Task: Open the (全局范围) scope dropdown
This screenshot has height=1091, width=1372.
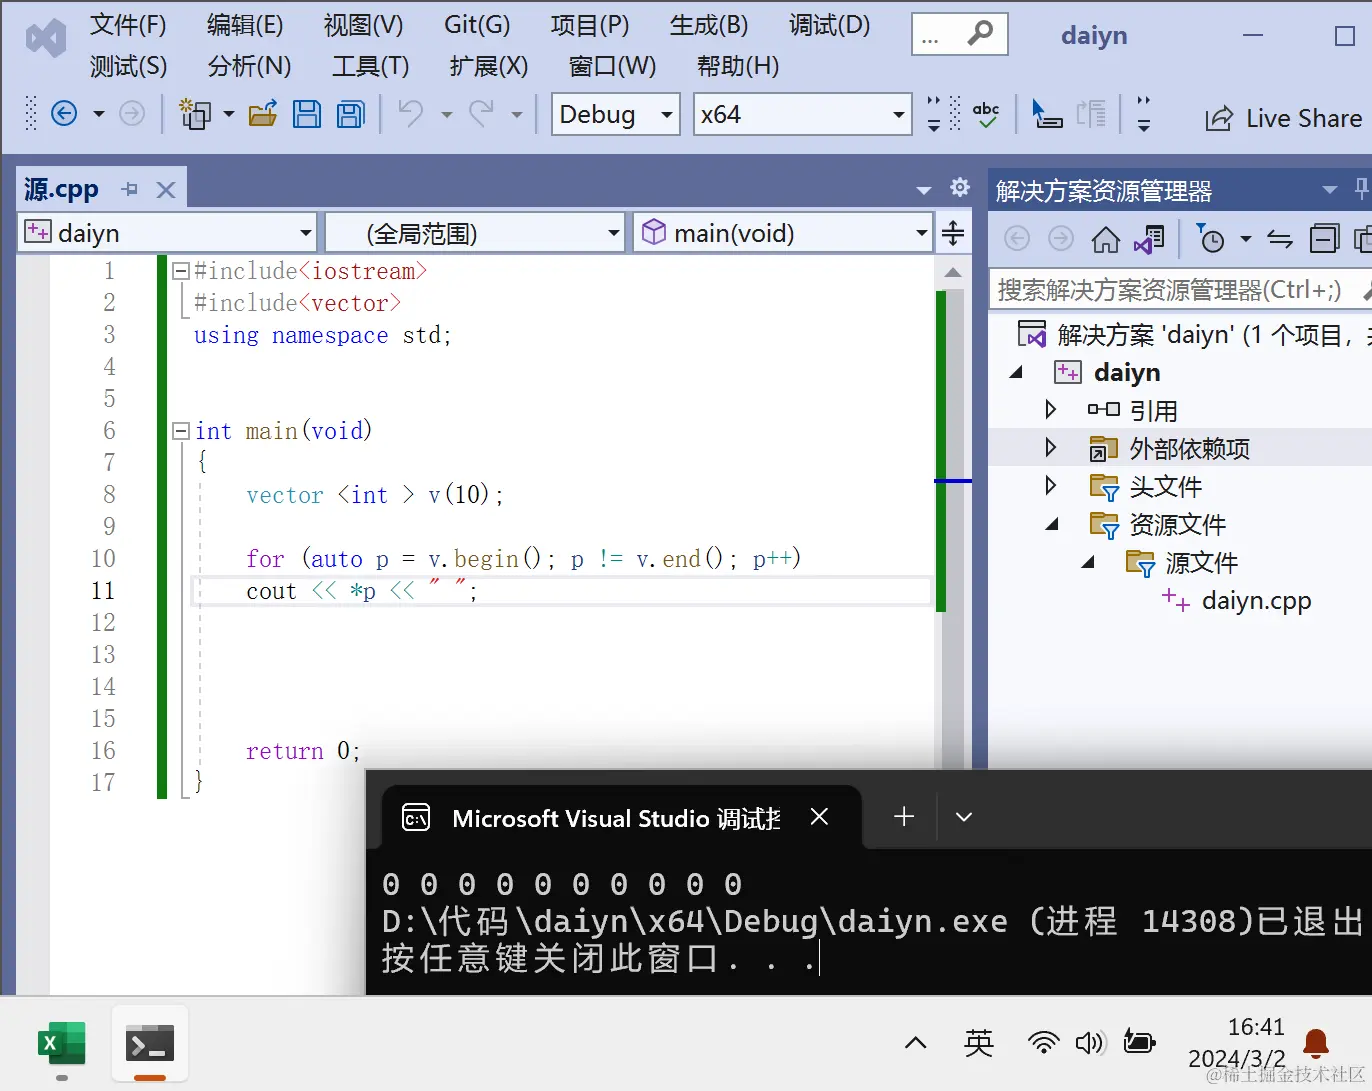Action: click(x=475, y=233)
